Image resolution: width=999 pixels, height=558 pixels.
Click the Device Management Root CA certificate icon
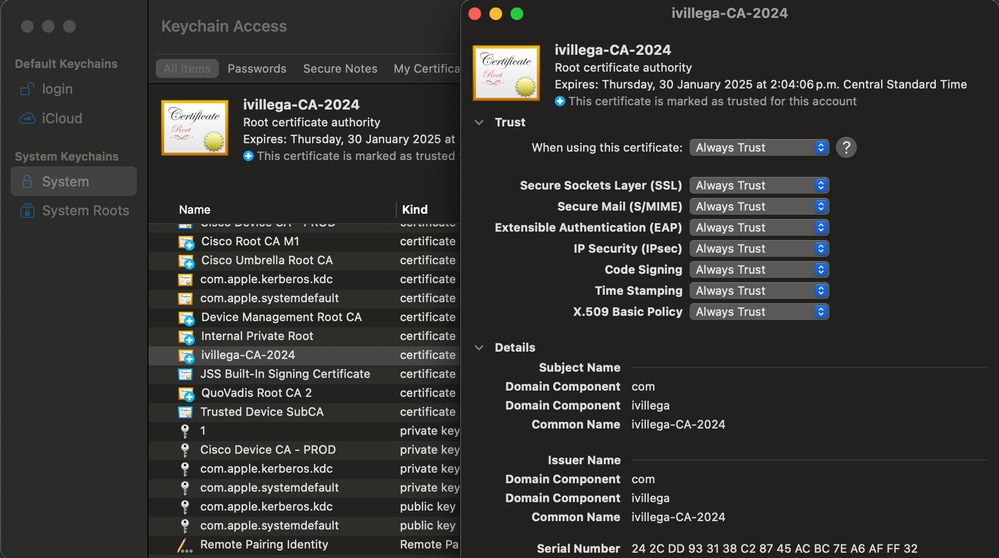tap(186, 318)
